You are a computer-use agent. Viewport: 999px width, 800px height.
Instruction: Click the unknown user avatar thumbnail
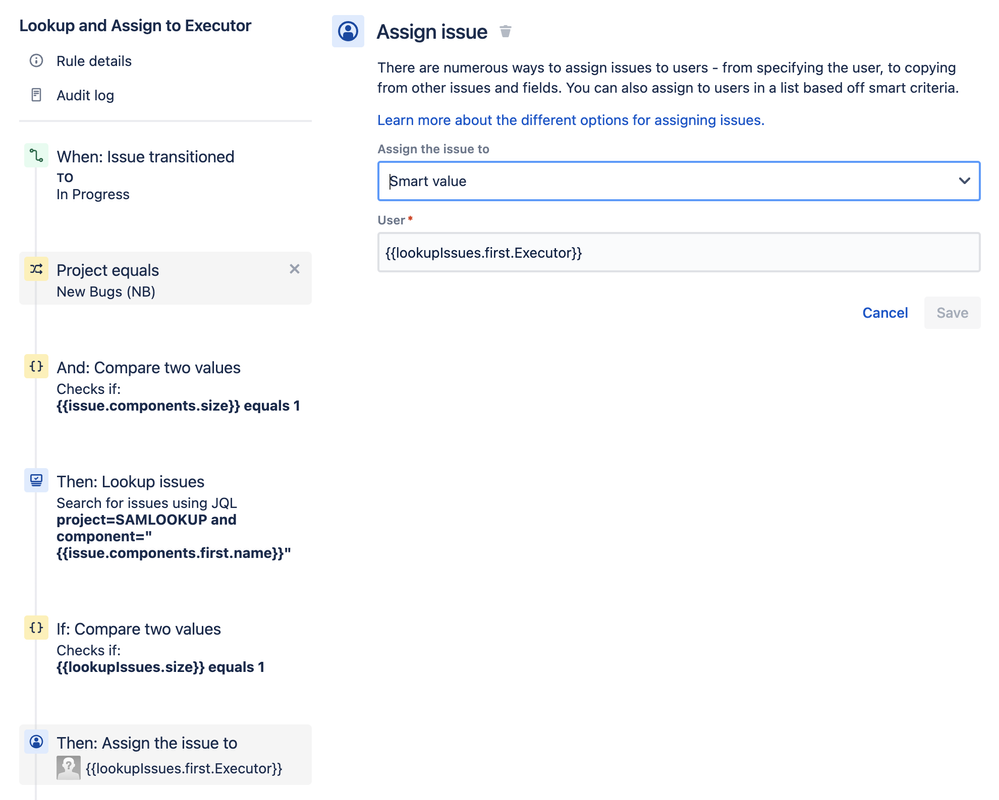[68, 768]
